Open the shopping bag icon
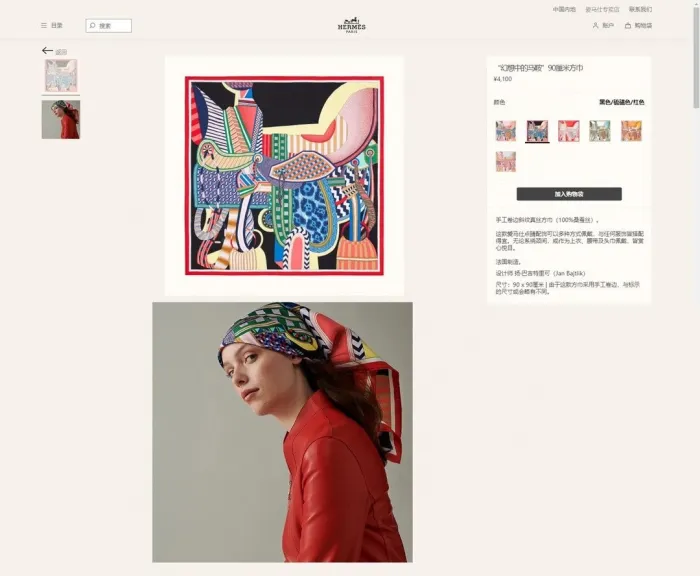700x576 pixels. tap(628, 25)
